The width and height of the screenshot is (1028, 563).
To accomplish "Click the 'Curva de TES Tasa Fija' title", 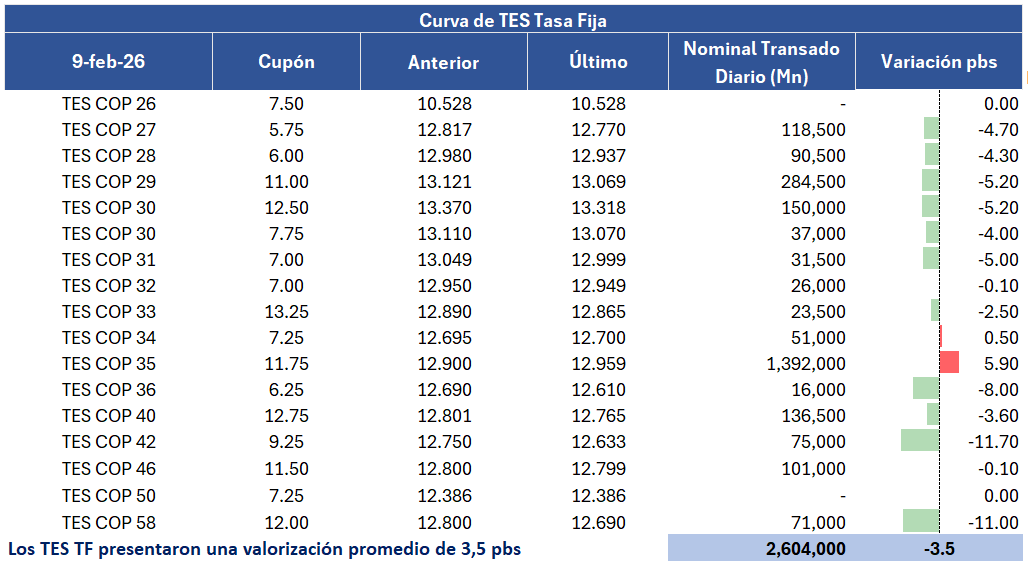I will click(512, 20).
